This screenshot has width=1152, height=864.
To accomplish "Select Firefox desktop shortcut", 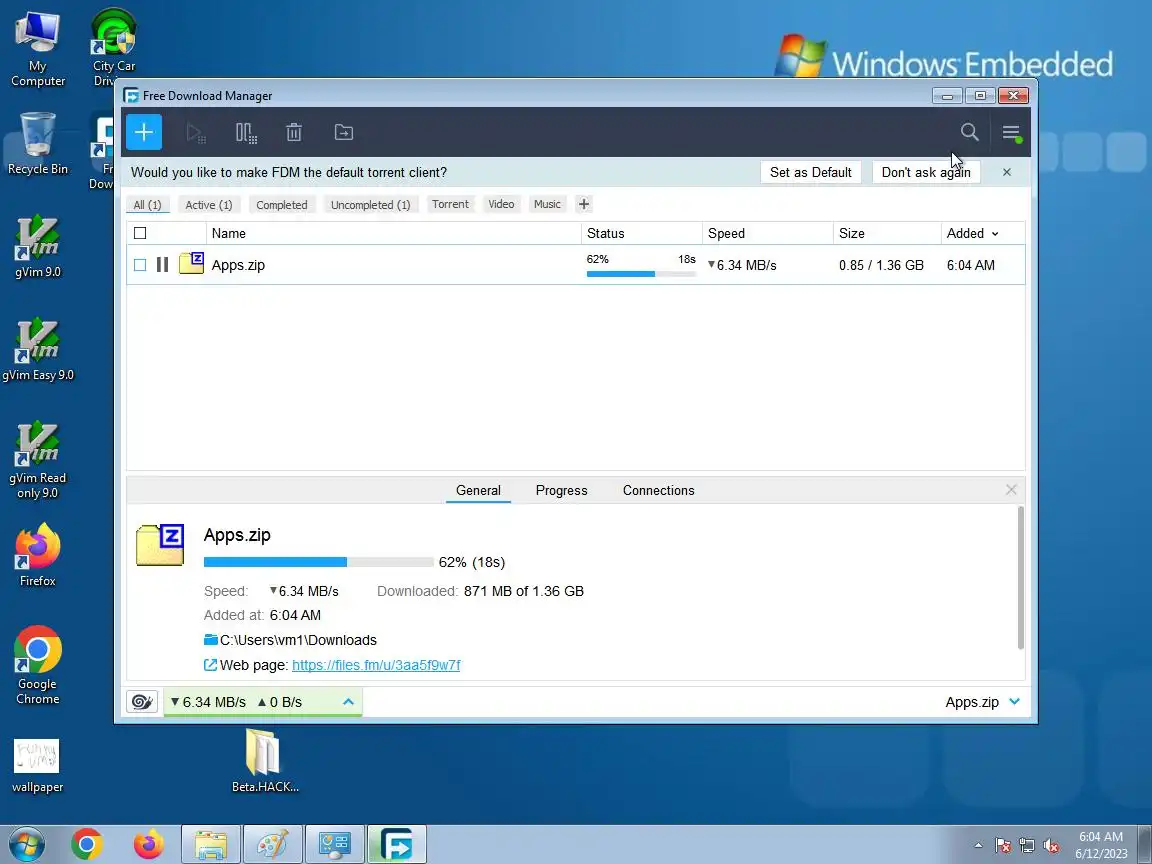I will pyautogui.click(x=37, y=555).
